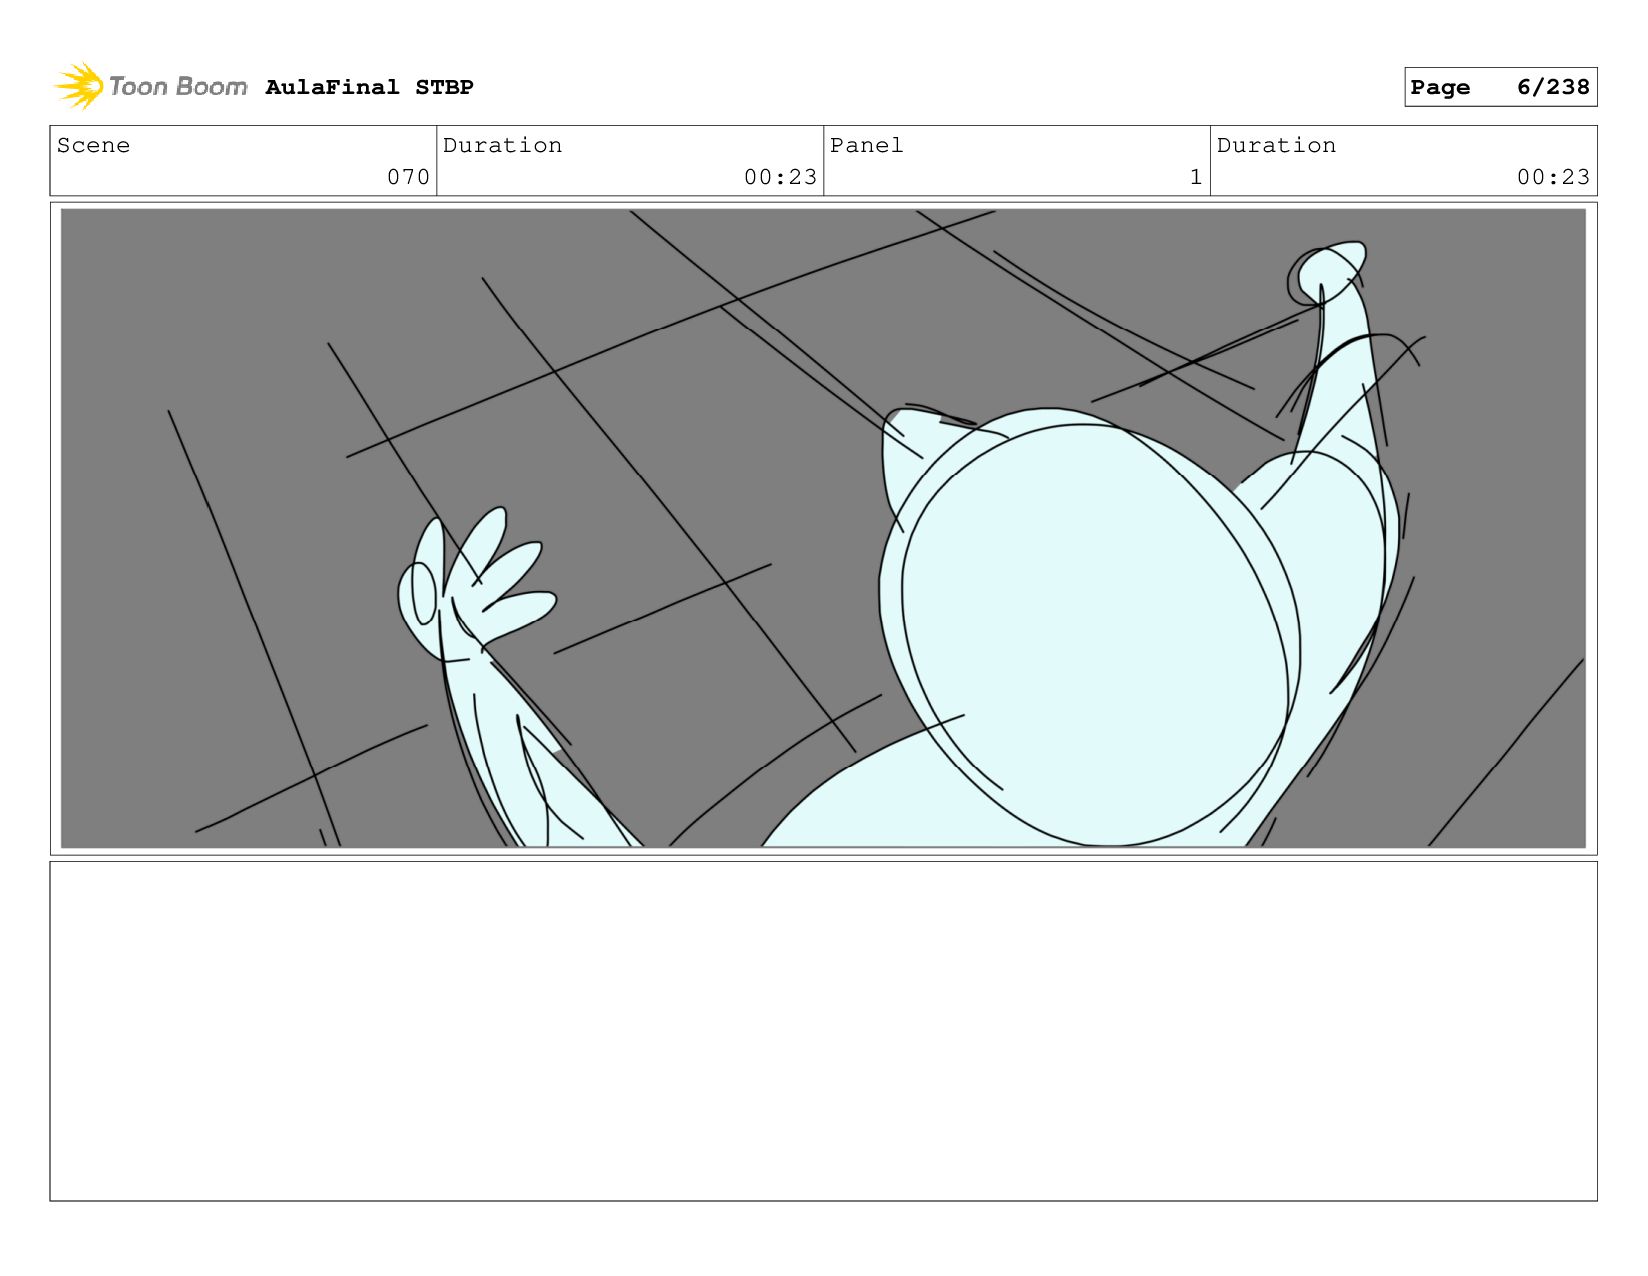
Task: Click the storyboard panel drawing thumbnail
Action: coord(823,528)
